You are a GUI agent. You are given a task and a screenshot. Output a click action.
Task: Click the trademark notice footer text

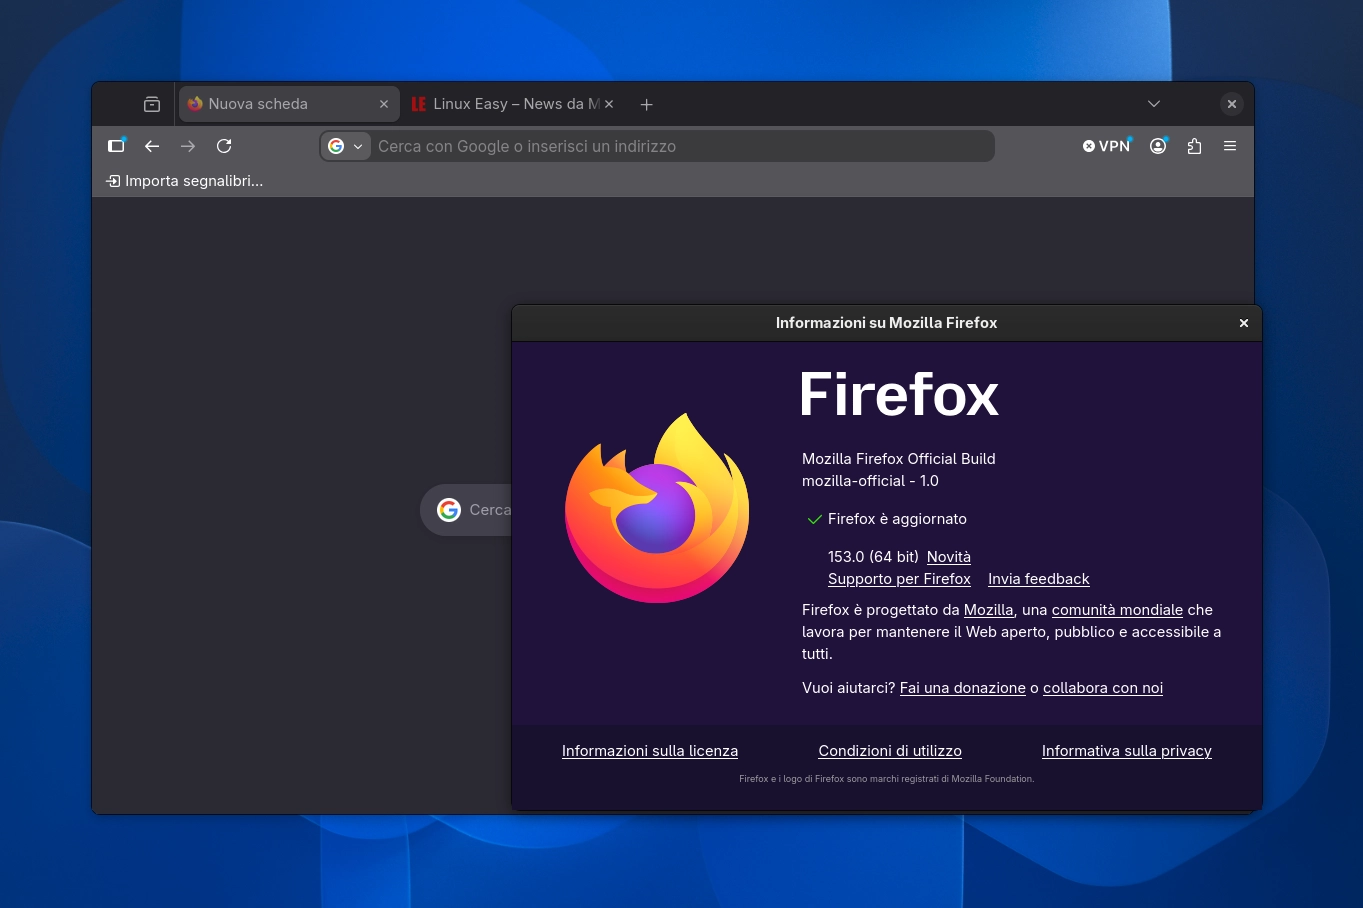coord(887,779)
